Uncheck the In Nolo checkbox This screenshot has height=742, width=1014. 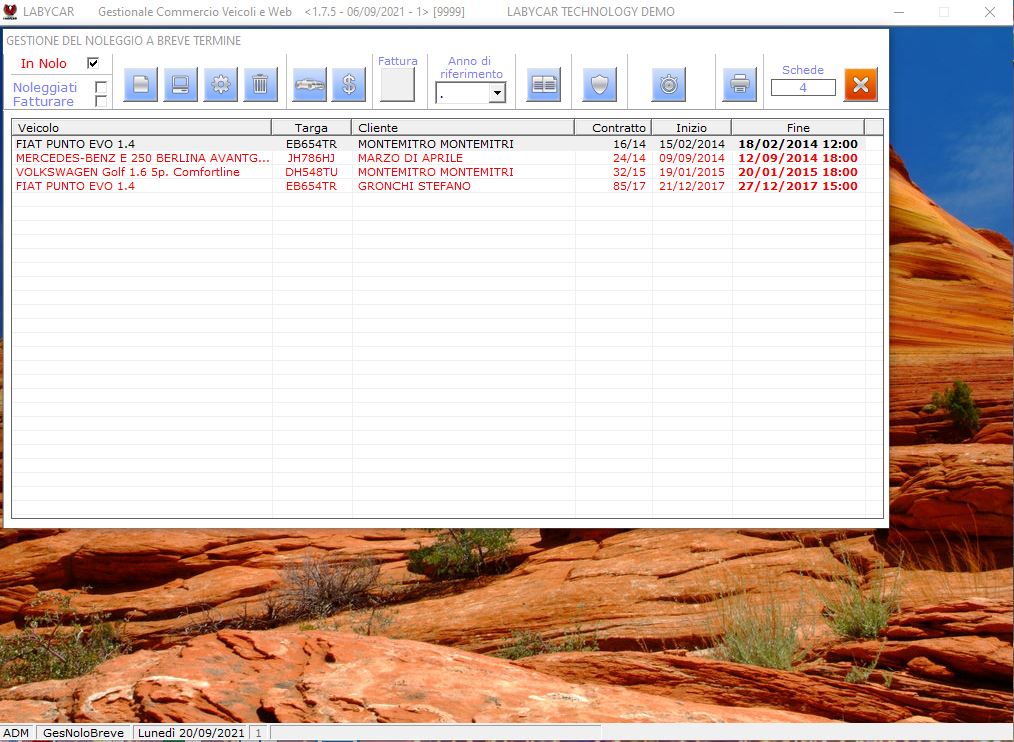pos(92,63)
